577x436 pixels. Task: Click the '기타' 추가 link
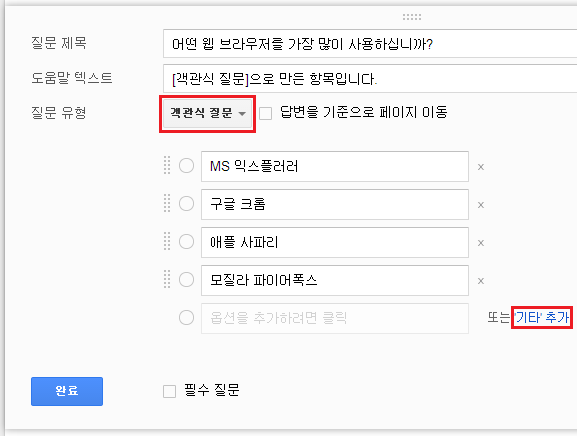pos(542,317)
